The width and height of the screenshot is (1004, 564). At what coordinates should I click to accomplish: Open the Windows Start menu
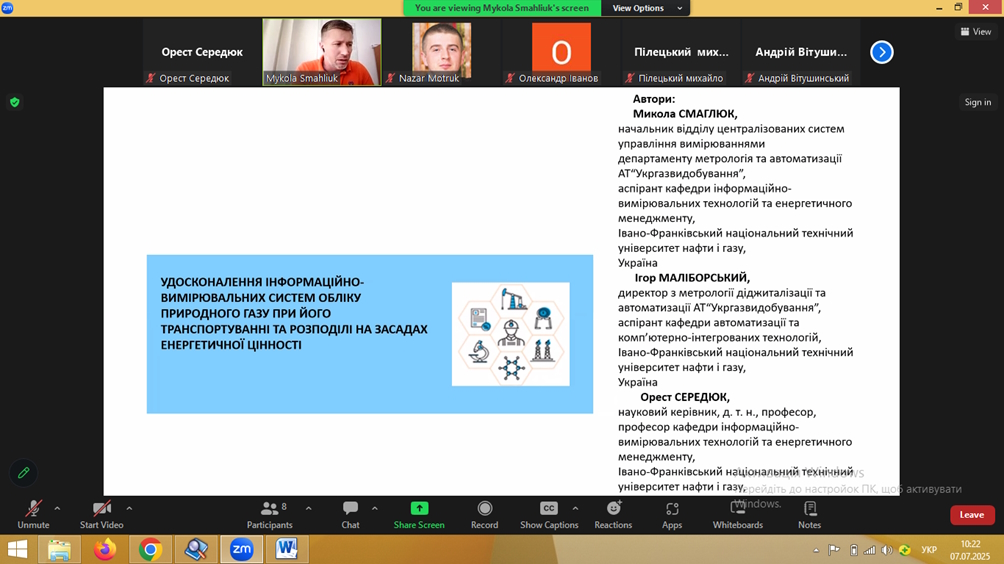tap(17, 549)
